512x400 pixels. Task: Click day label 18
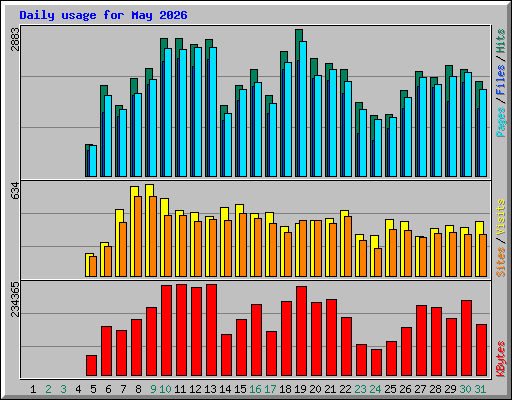pyautogui.click(x=285, y=389)
